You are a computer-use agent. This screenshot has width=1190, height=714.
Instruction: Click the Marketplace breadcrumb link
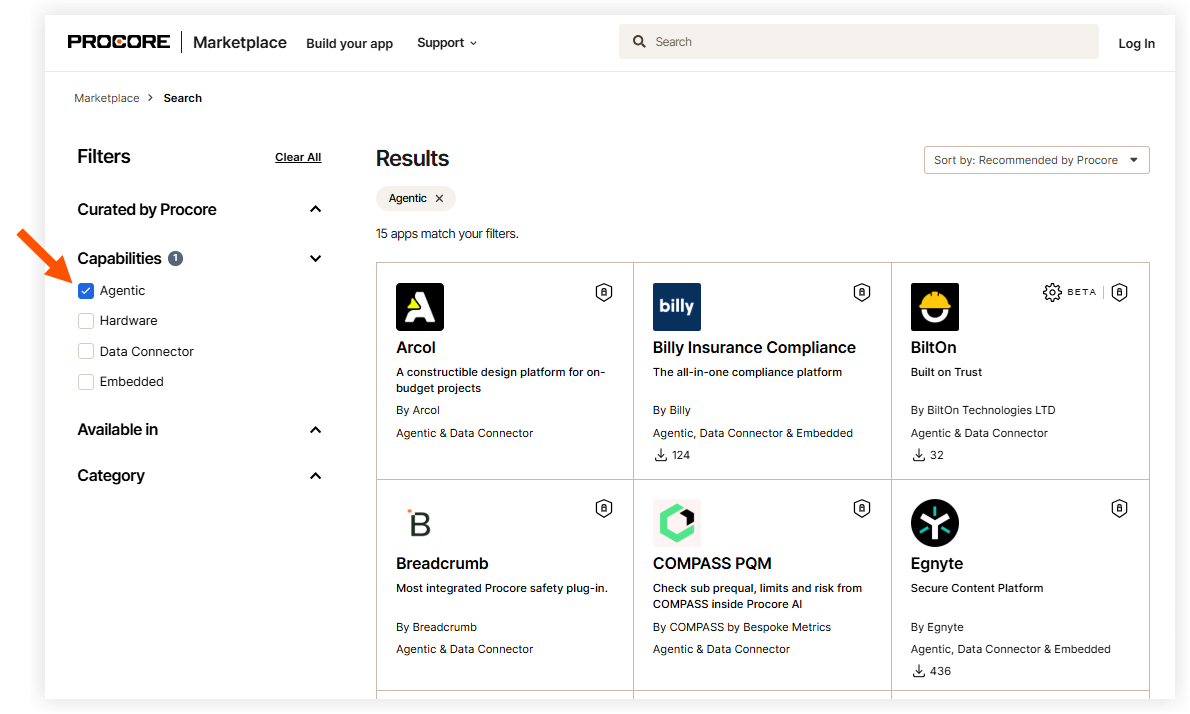[x=107, y=98]
